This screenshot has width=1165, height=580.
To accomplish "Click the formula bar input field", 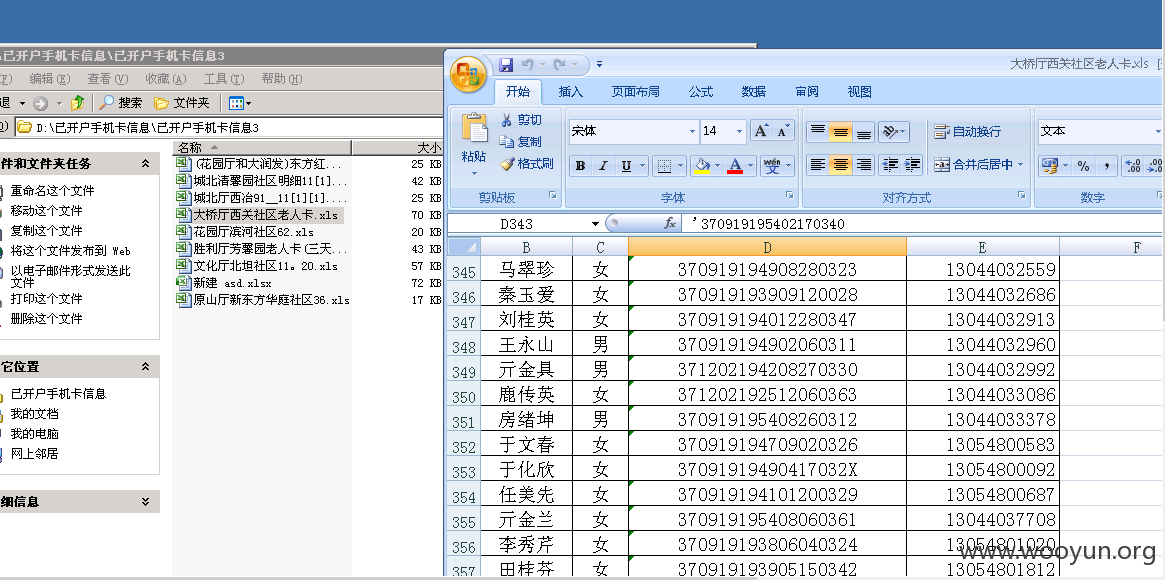I will (922, 224).
